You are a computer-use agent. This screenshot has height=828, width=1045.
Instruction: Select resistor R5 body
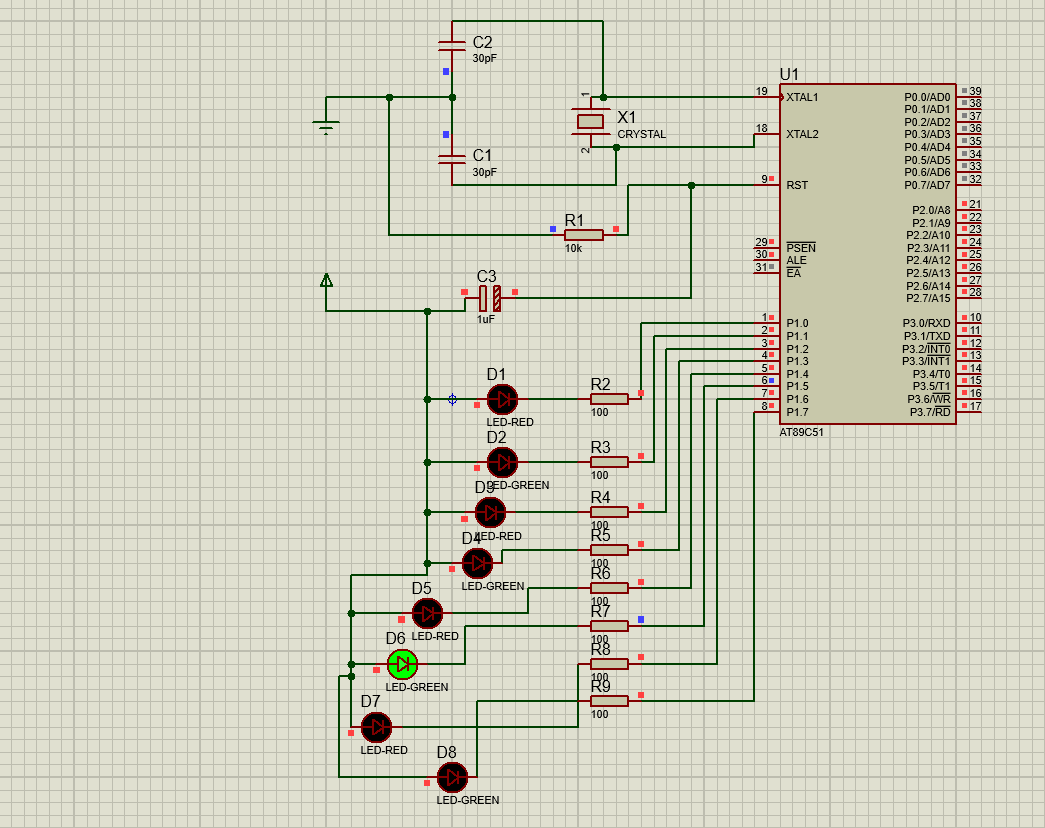click(609, 550)
